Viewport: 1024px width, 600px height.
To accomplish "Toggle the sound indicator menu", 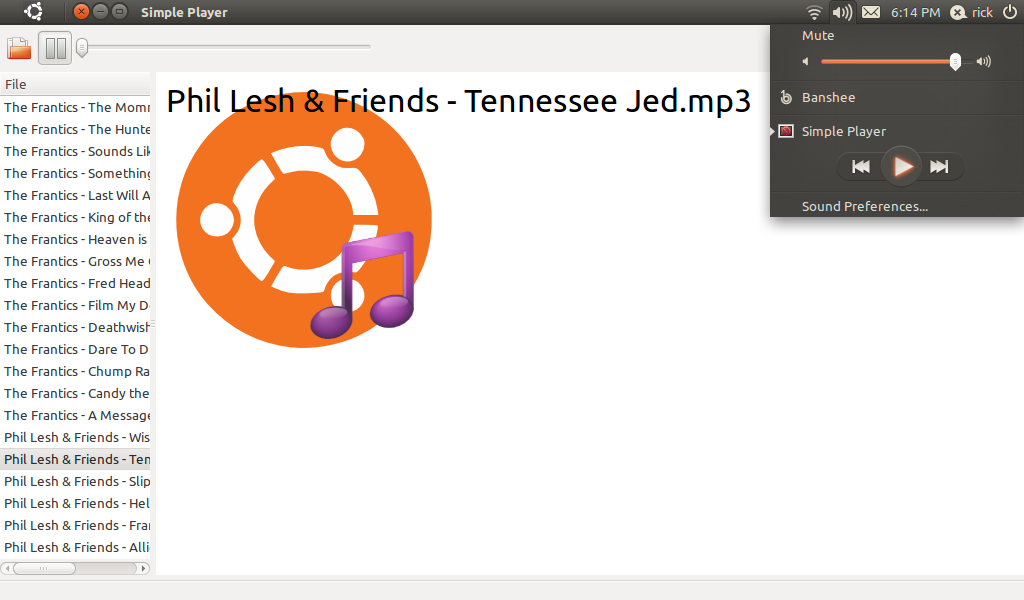I will [842, 12].
